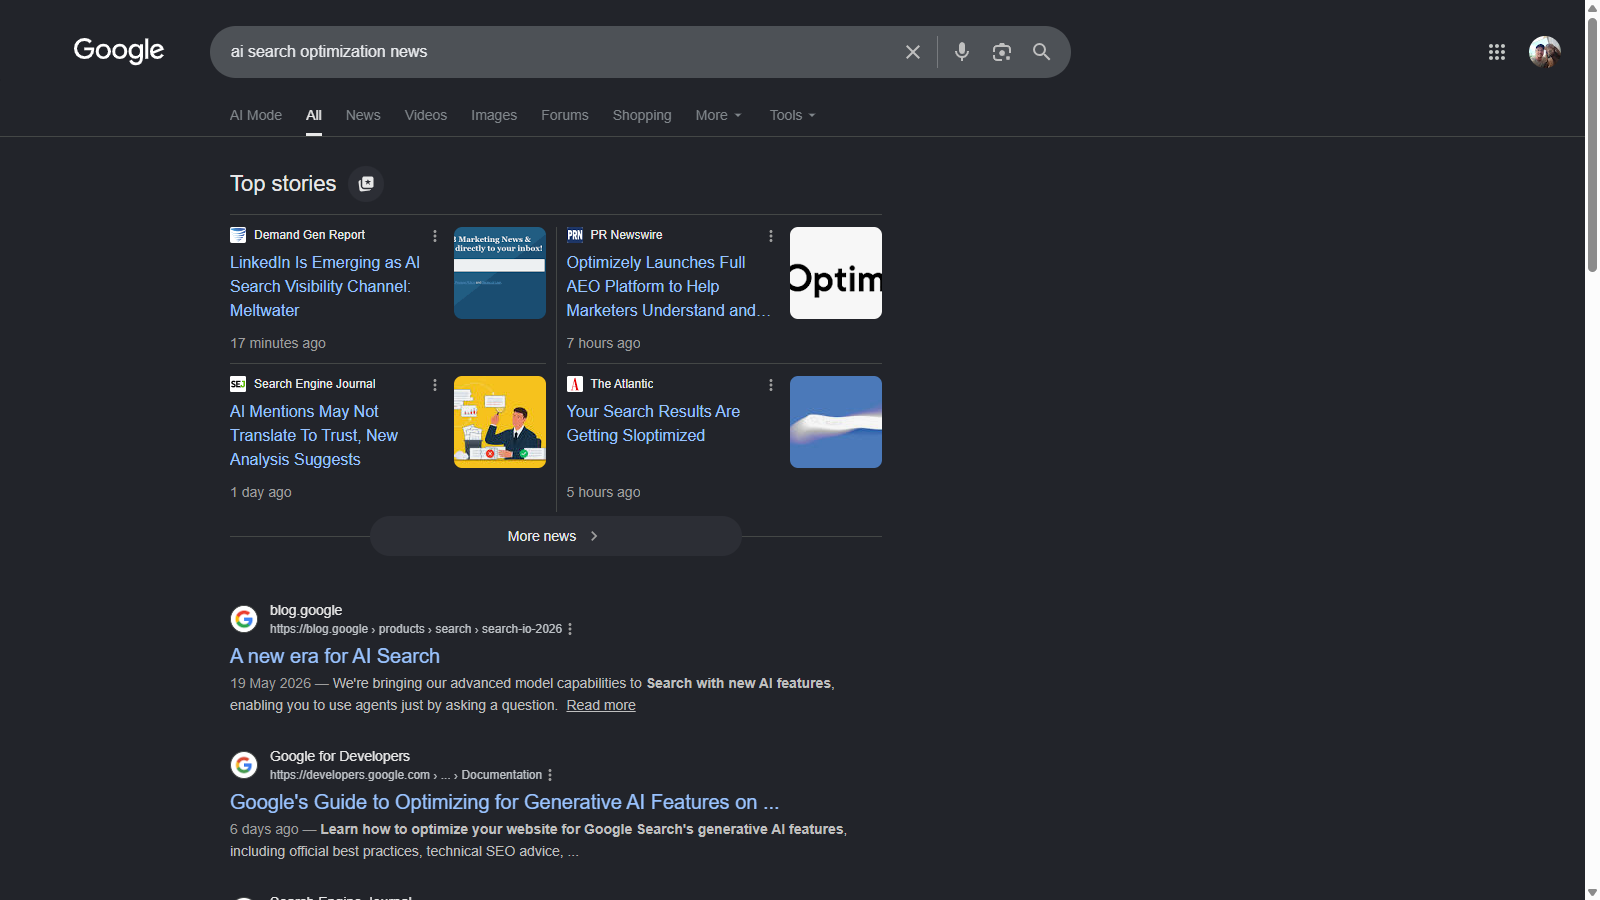Click the blog.google URL breadcrumb
Screen dimensions: 1600x900
click(x=416, y=629)
